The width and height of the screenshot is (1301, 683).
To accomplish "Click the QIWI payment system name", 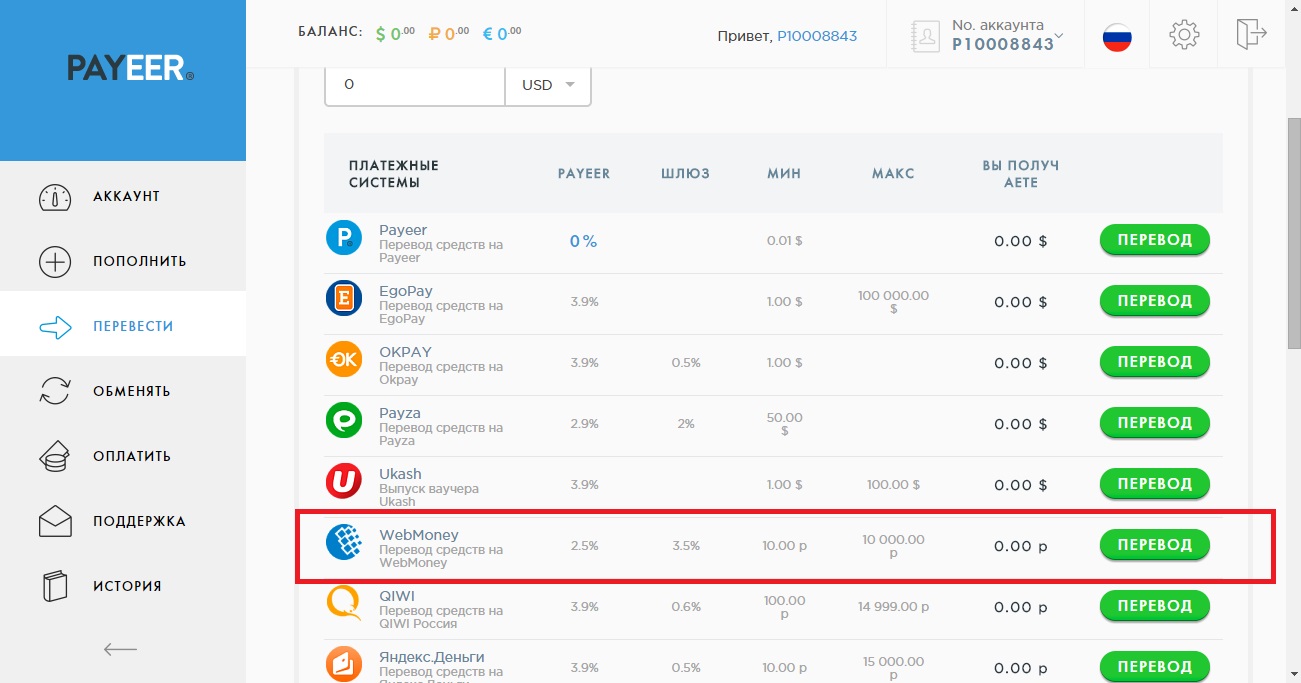I will 397,596.
